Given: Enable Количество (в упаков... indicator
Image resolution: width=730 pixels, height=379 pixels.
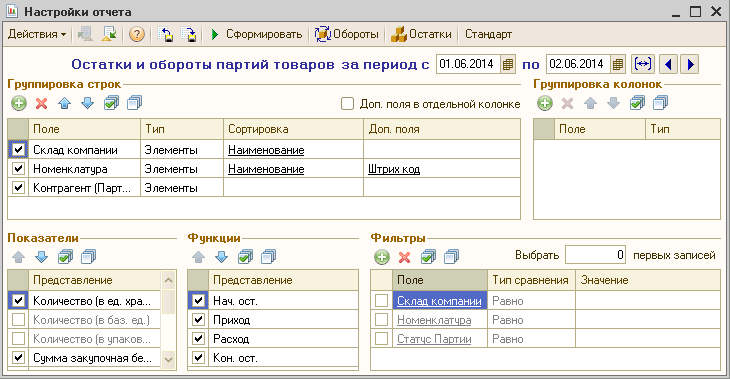Looking at the screenshot, I should 18,338.
